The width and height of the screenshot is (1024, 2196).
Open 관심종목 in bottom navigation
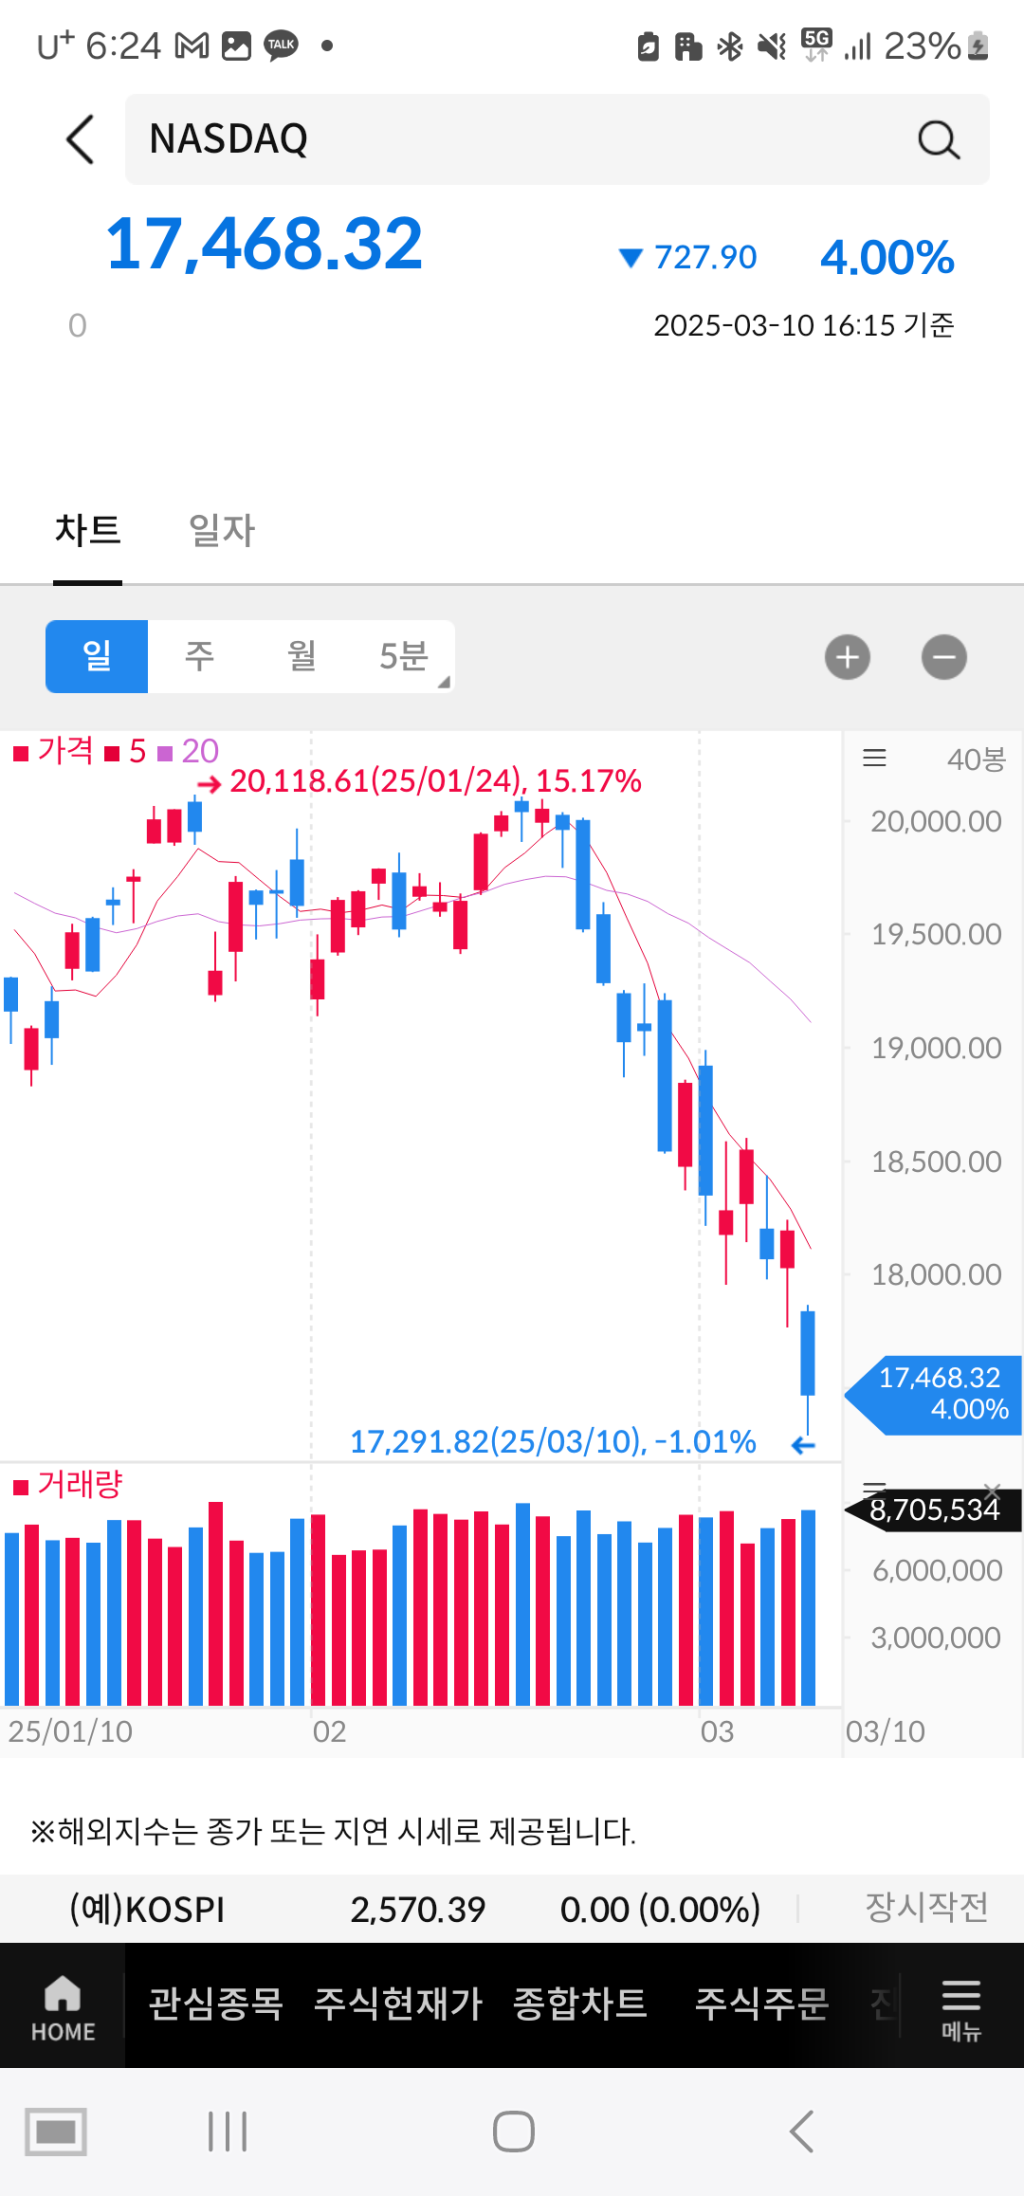point(215,2004)
